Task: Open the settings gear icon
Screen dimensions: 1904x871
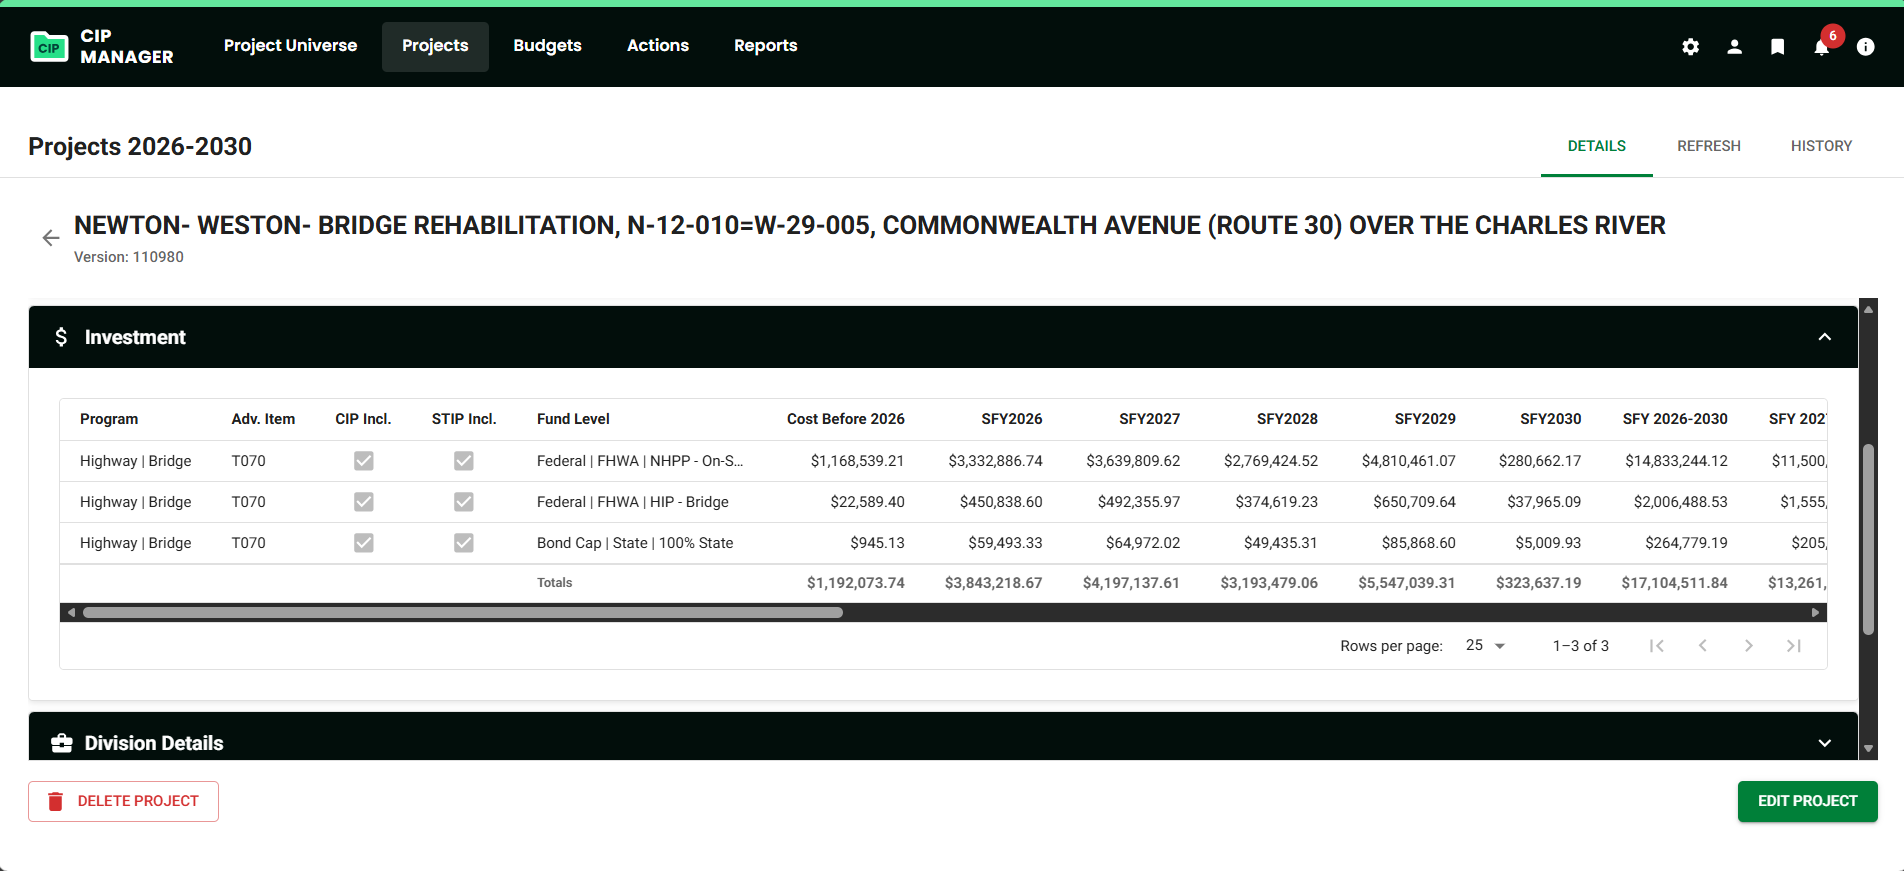Action: point(1690,47)
